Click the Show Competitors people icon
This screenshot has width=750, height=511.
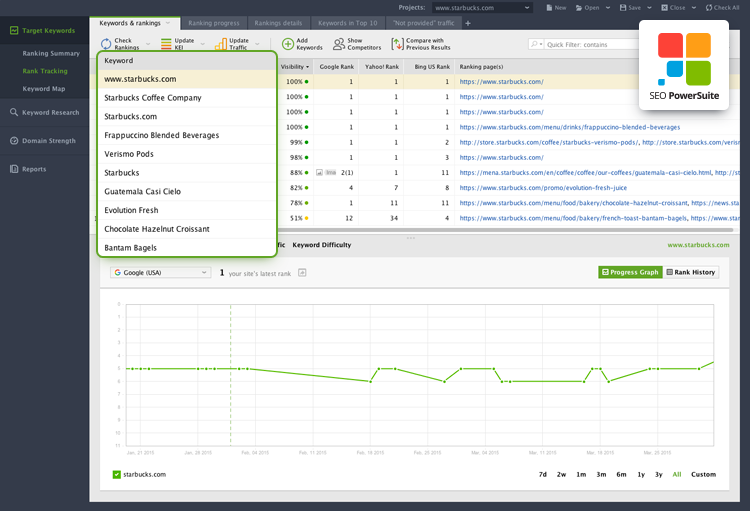(x=339, y=44)
